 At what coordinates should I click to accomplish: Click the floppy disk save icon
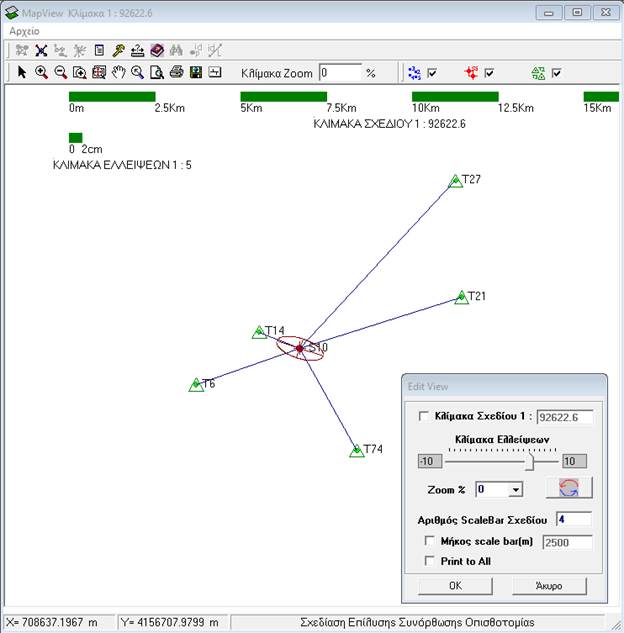[x=195, y=72]
